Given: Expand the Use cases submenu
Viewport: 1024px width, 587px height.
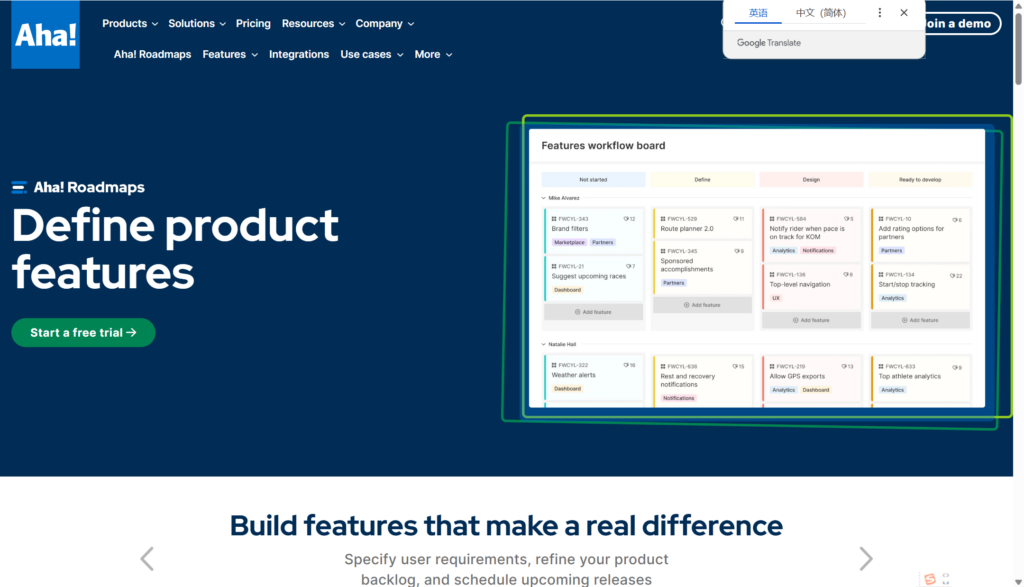Looking at the screenshot, I should coord(371,54).
